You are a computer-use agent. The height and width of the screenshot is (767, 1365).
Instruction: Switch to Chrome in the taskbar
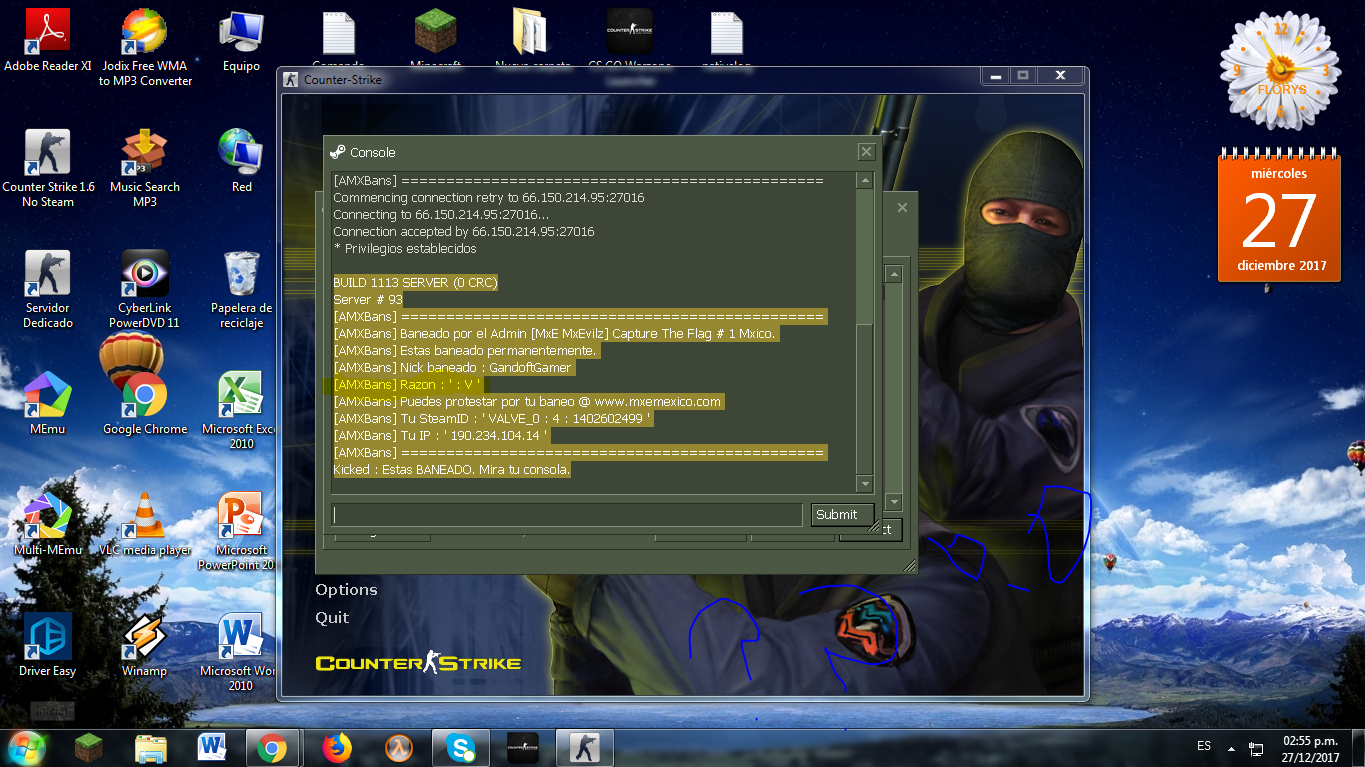click(273, 748)
